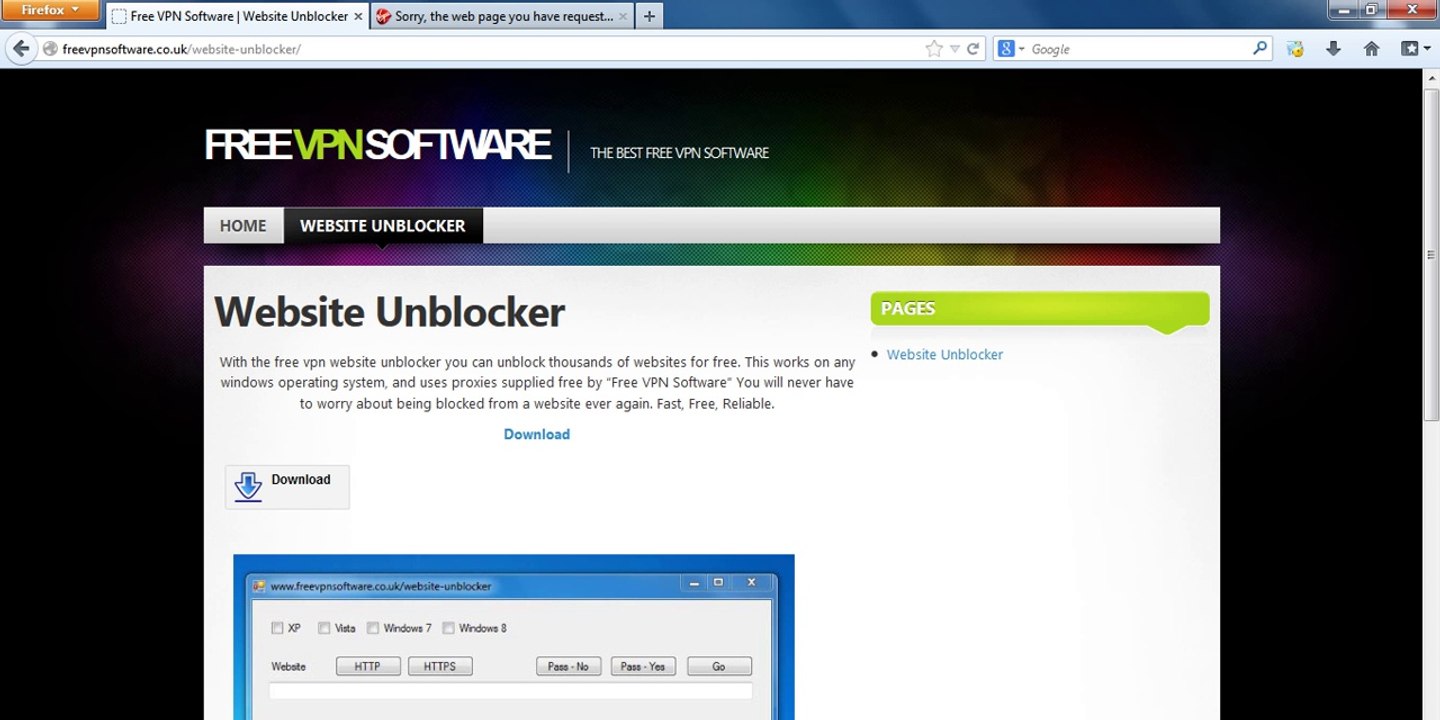This screenshot has width=1440, height=720.
Task: Close the 'Sorry, the web page' tab
Action: coord(624,16)
